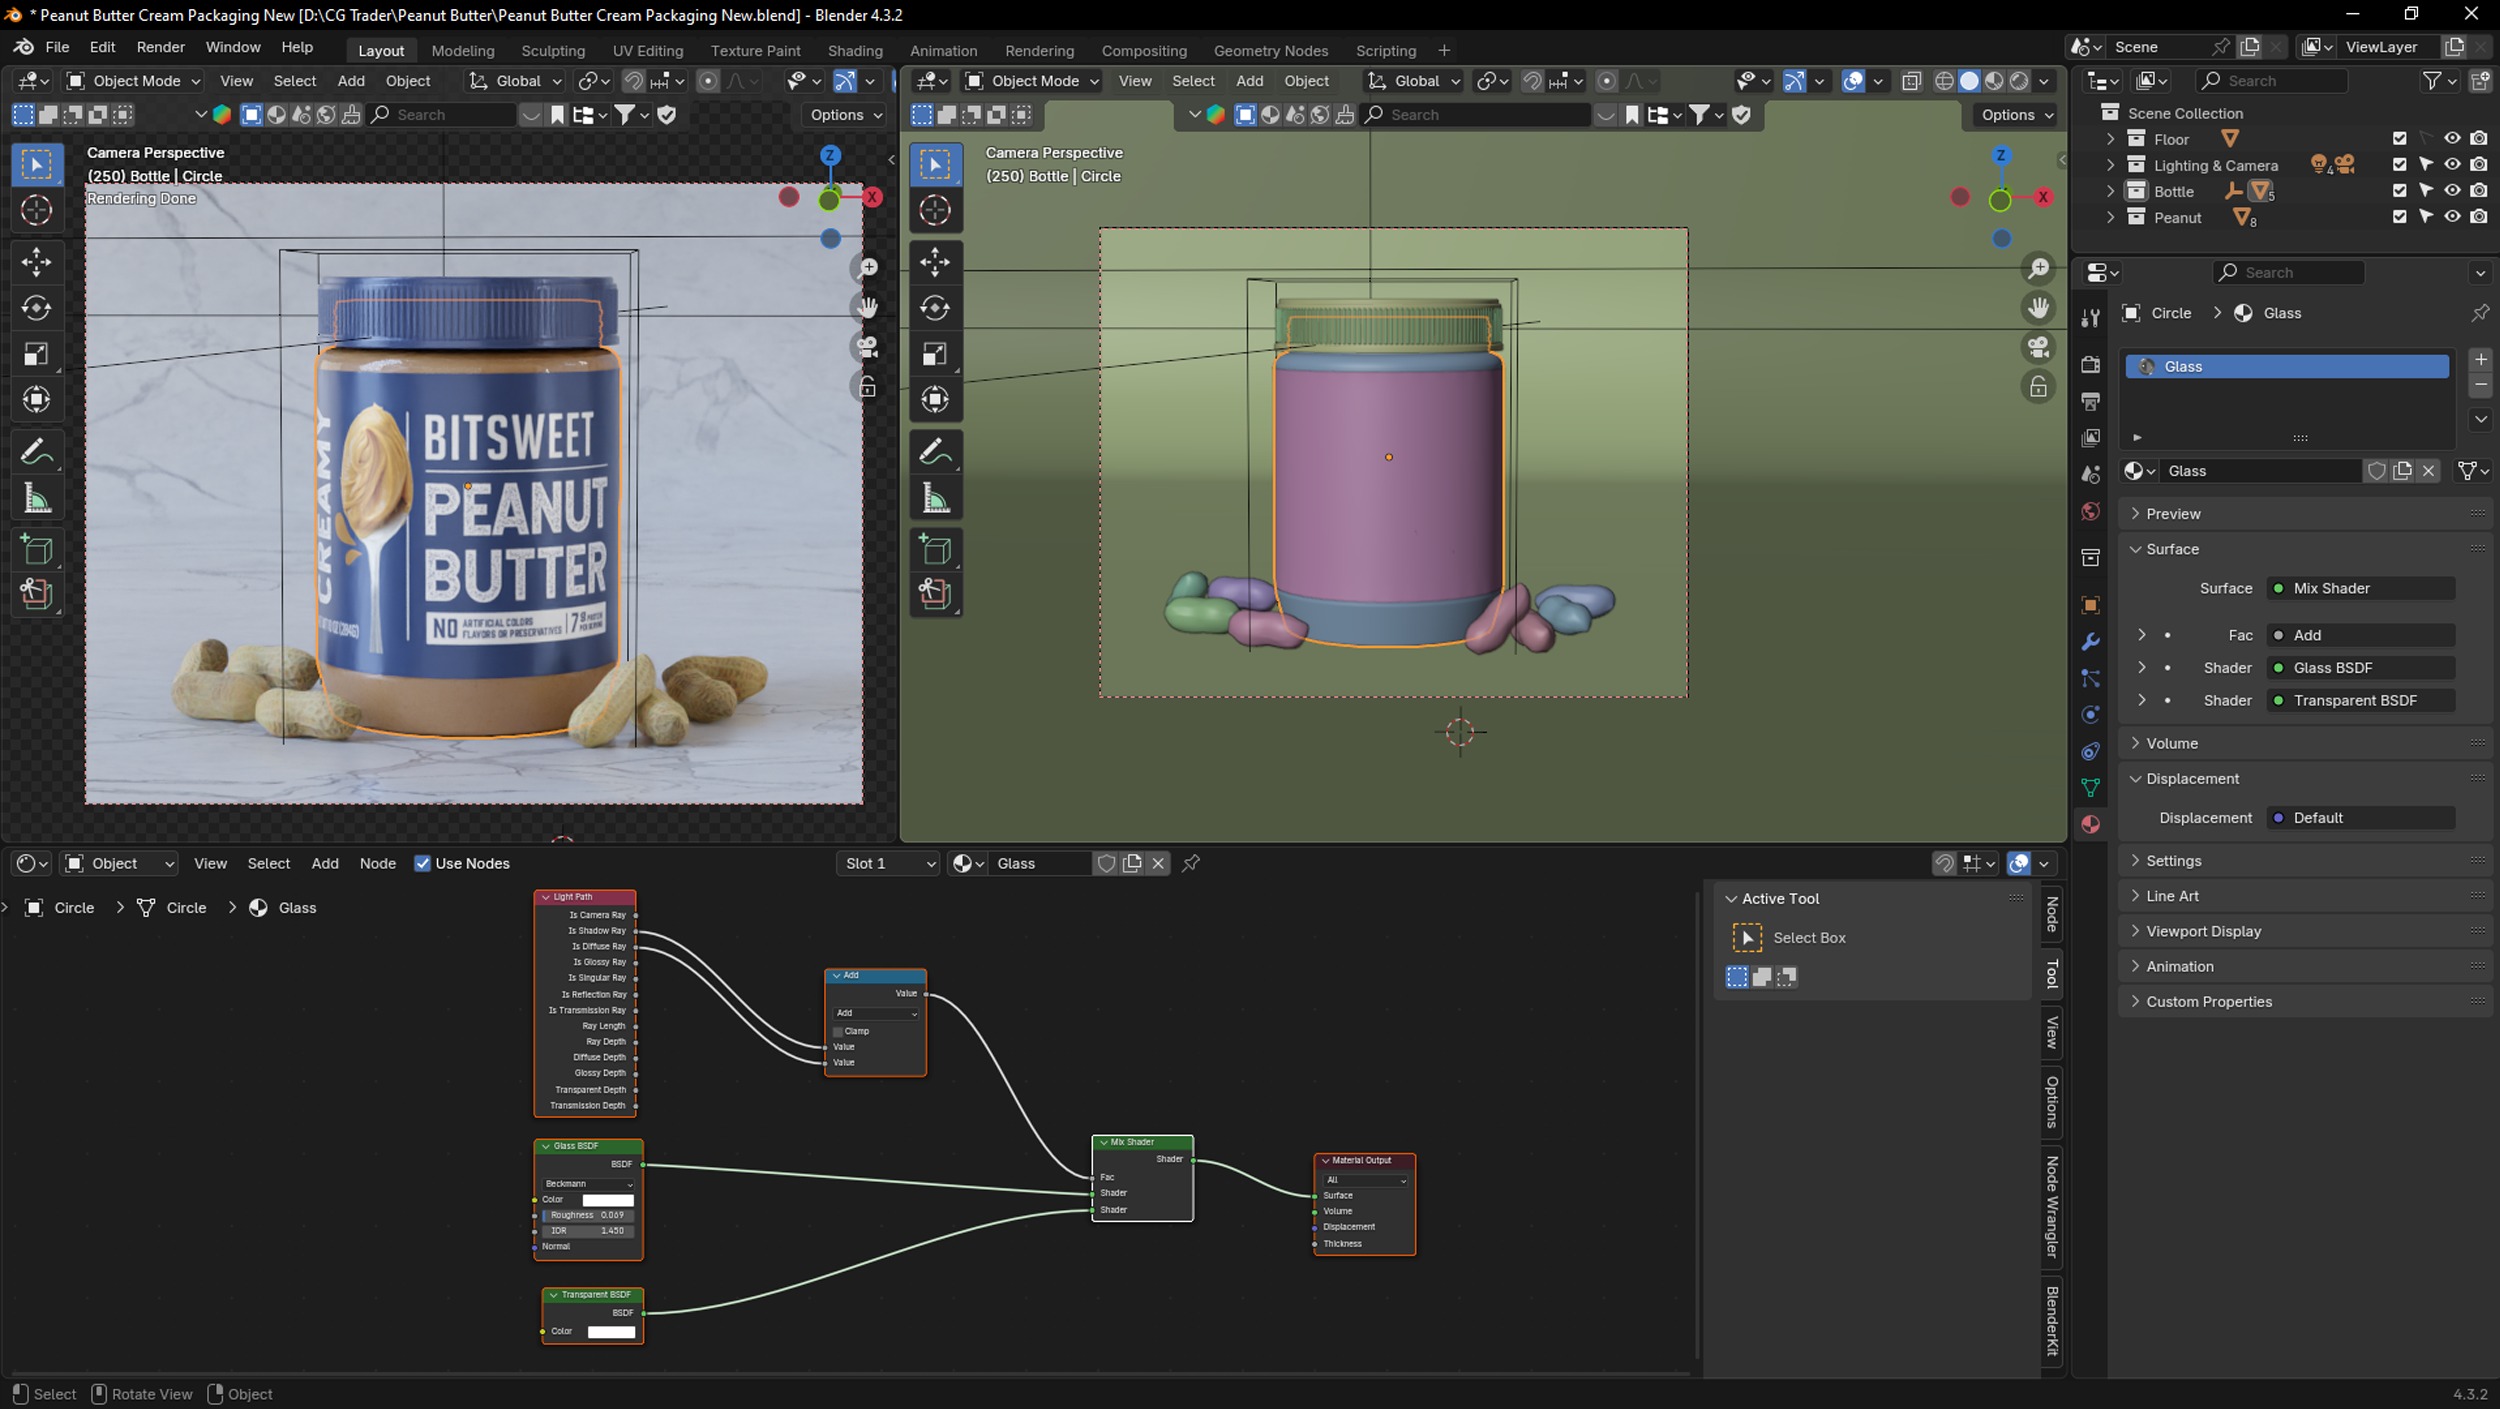Open the Object Mode dropdown in the right viewport

[x=1033, y=81]
